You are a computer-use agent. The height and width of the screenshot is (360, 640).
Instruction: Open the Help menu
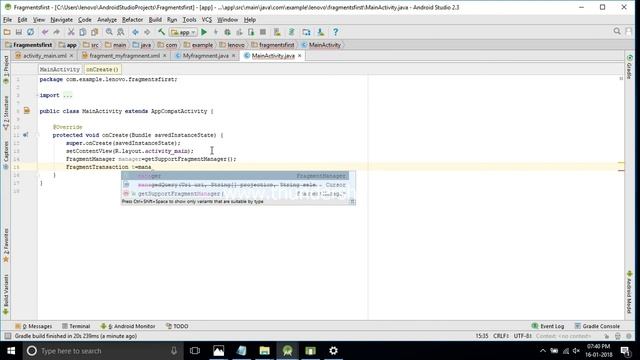(x=250, y=20)
